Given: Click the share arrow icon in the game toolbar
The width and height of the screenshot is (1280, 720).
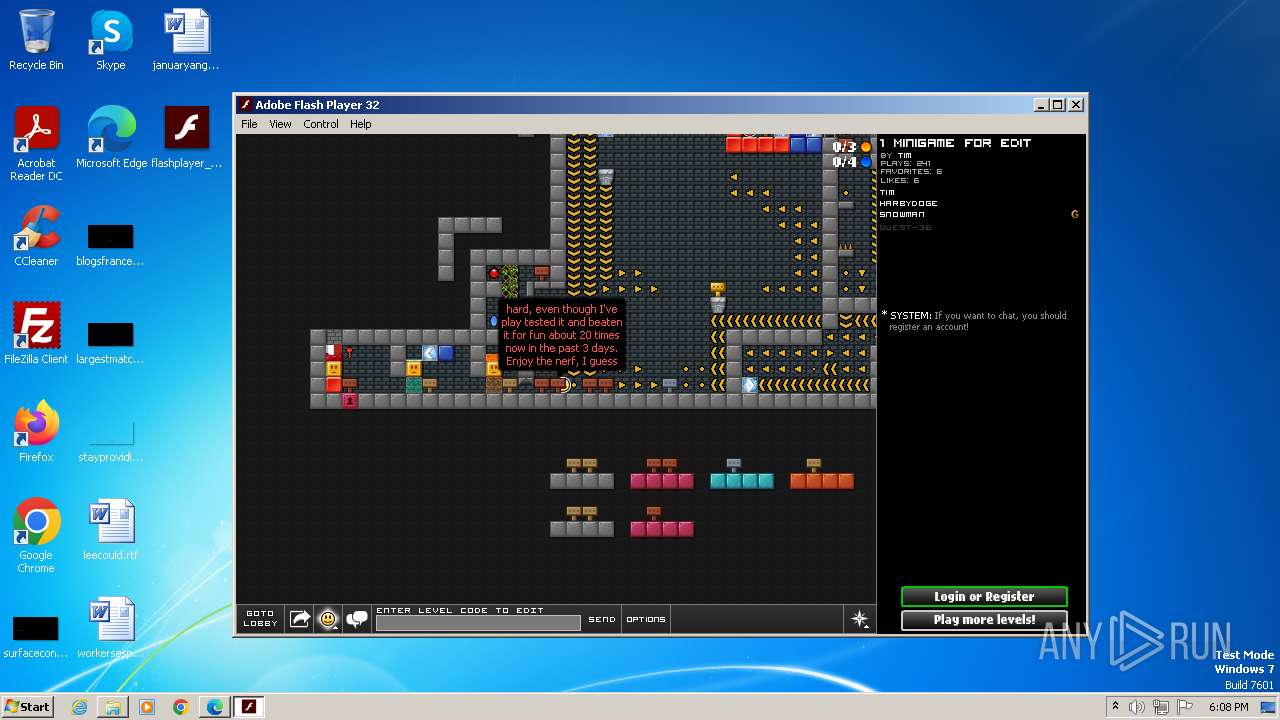Looking at the screenshot, I should coord(300,619).
